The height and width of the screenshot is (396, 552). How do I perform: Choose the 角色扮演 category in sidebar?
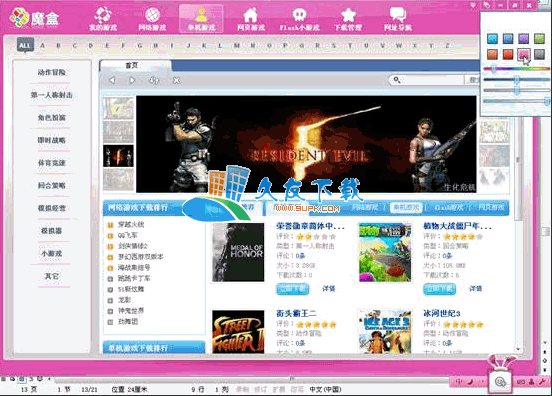tap(52, 118)
